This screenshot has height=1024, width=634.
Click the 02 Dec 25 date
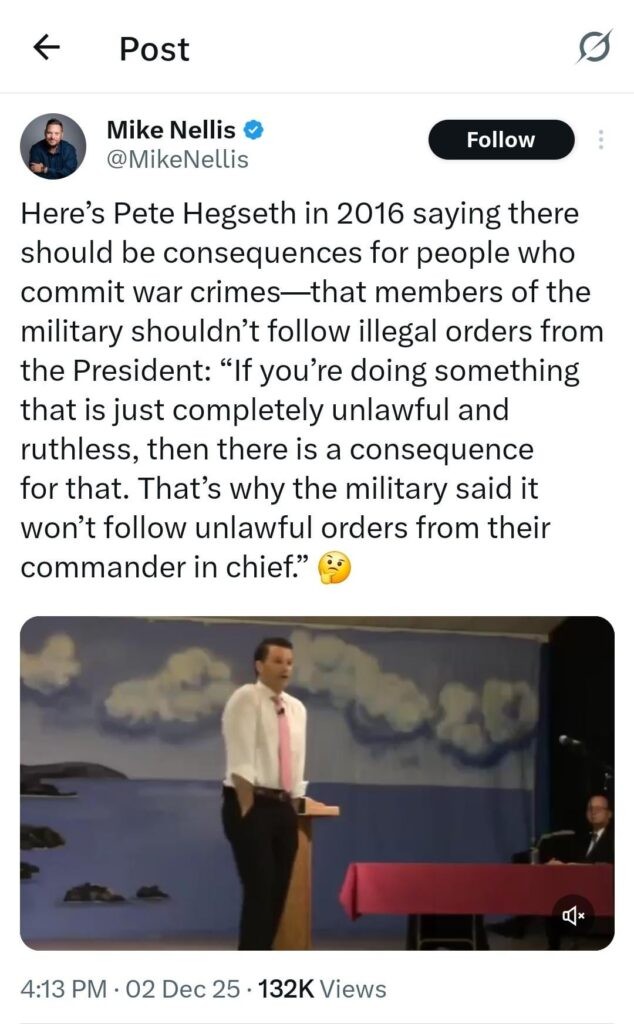[x=182, y=989]
